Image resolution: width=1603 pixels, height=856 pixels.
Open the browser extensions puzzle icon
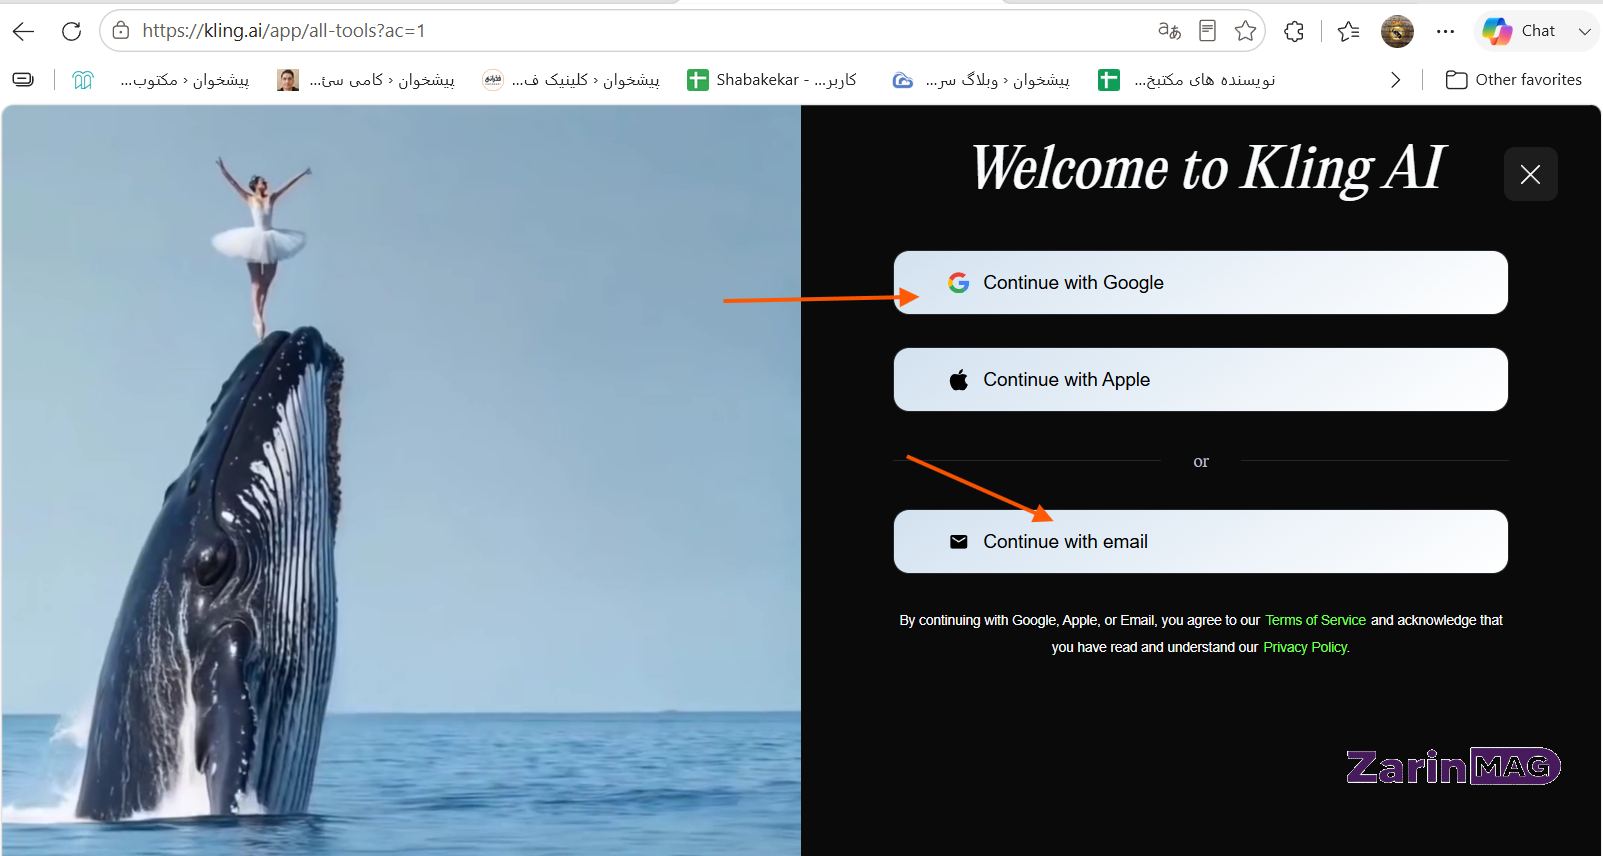click(1294, 31)
